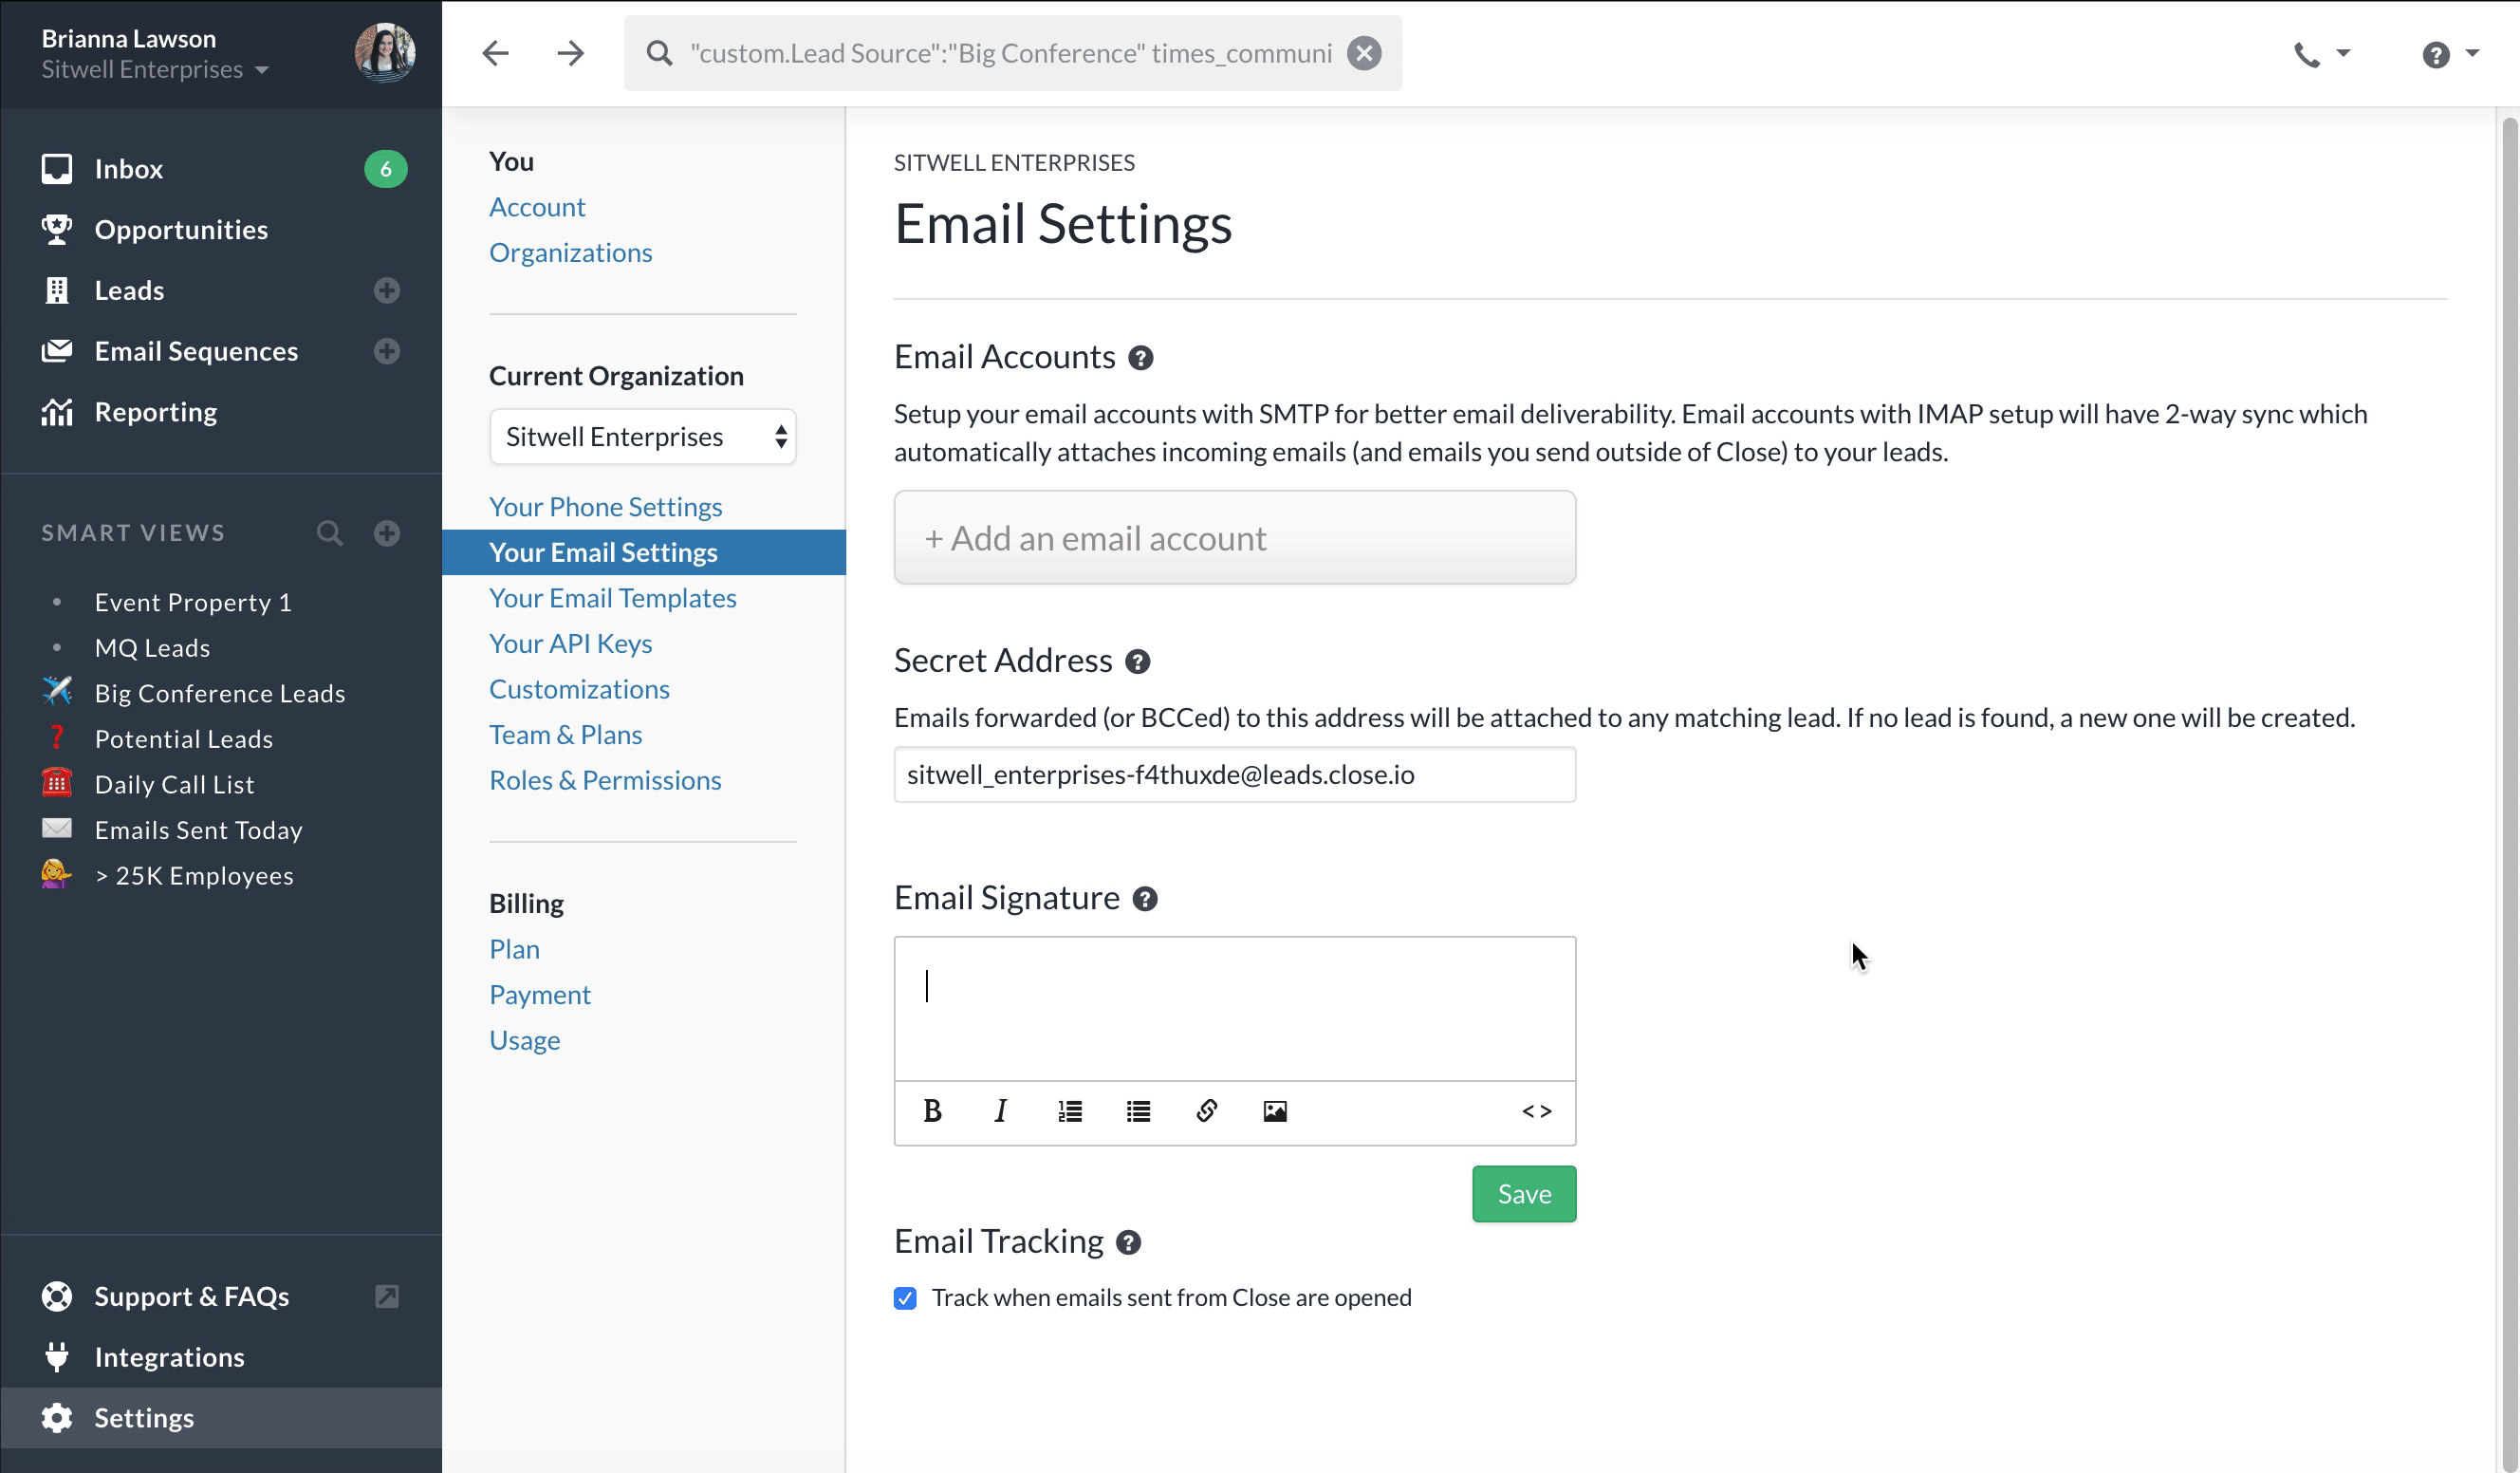2520x1473 pixels.
Task: Click the insert image icon
Action: [x=1275, y=1111]
